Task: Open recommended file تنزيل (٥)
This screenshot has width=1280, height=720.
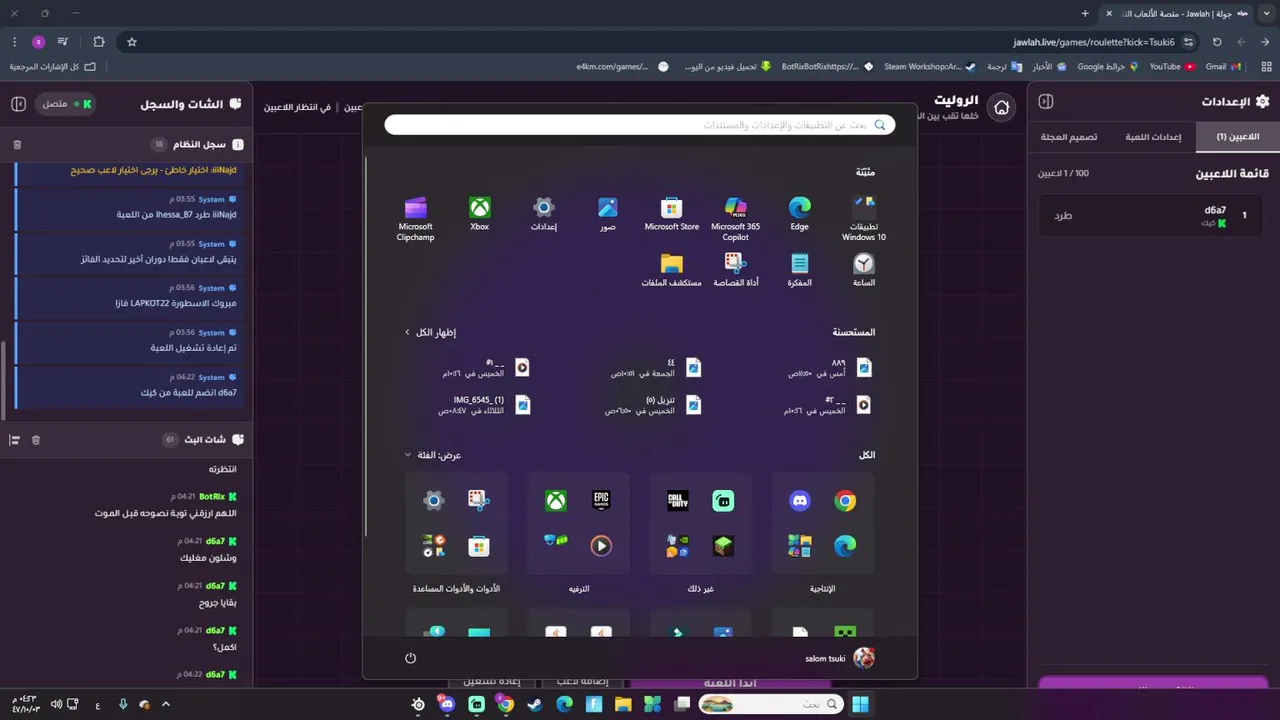Action: pos(653,405)
